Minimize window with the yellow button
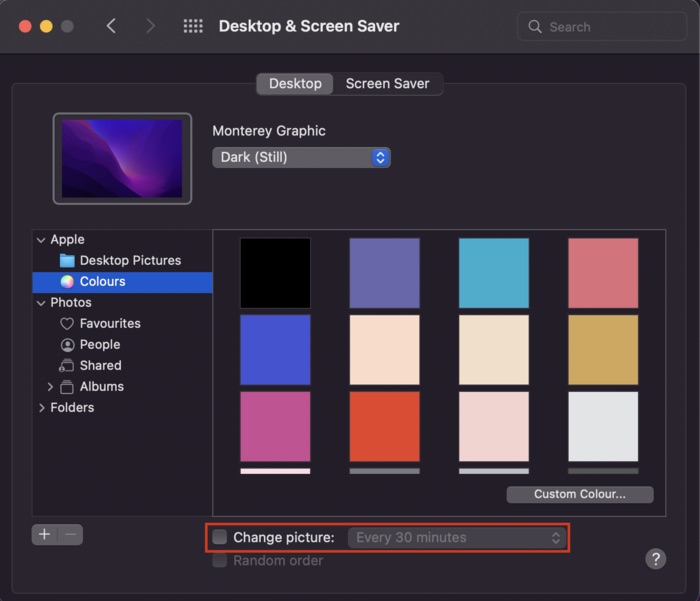Screen dimensions: 700x601 click(46, 26)
